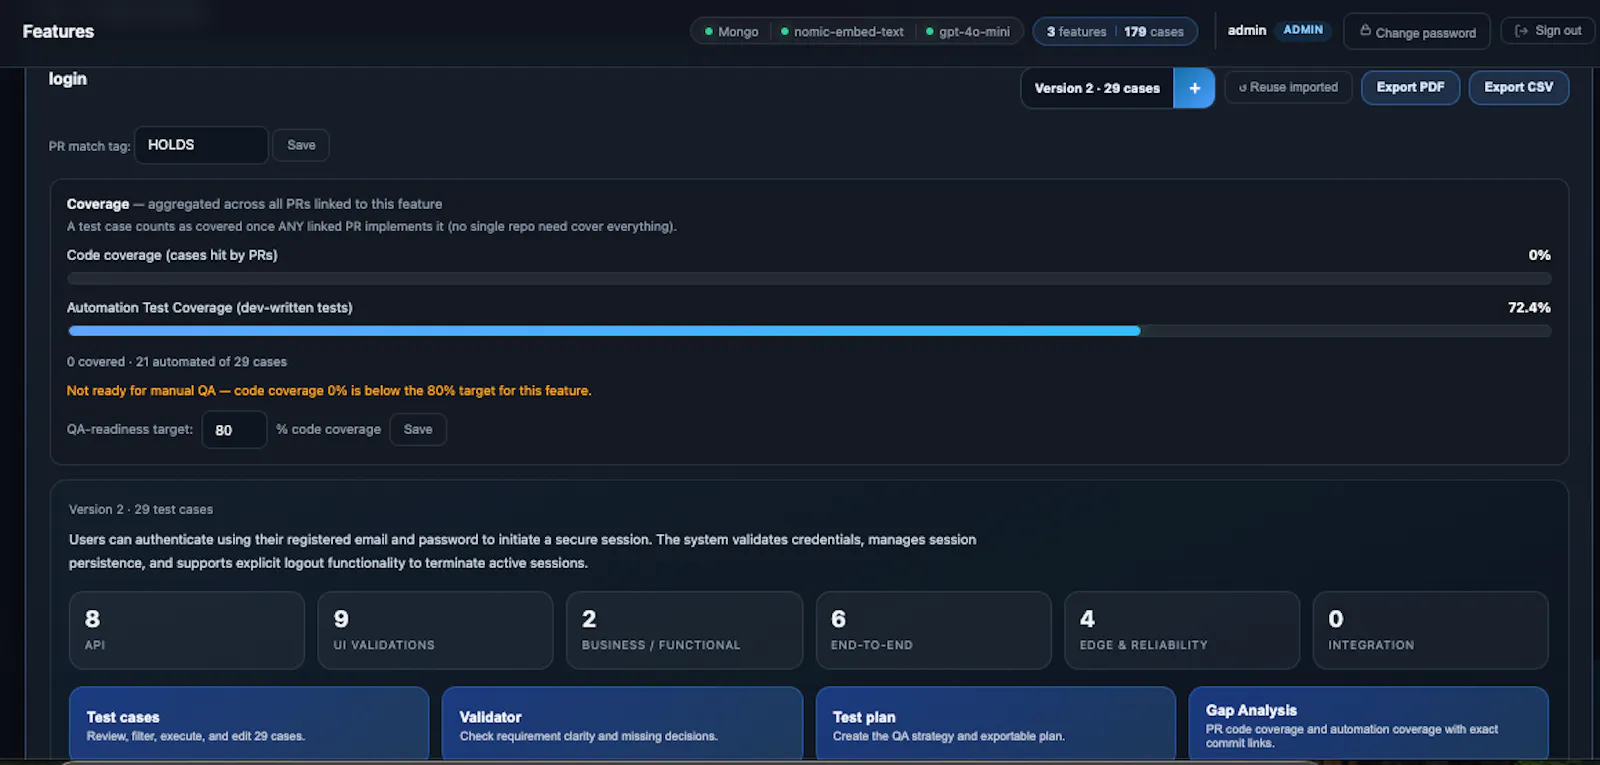Click the 3 features counter

click(x=1076, y=32)
